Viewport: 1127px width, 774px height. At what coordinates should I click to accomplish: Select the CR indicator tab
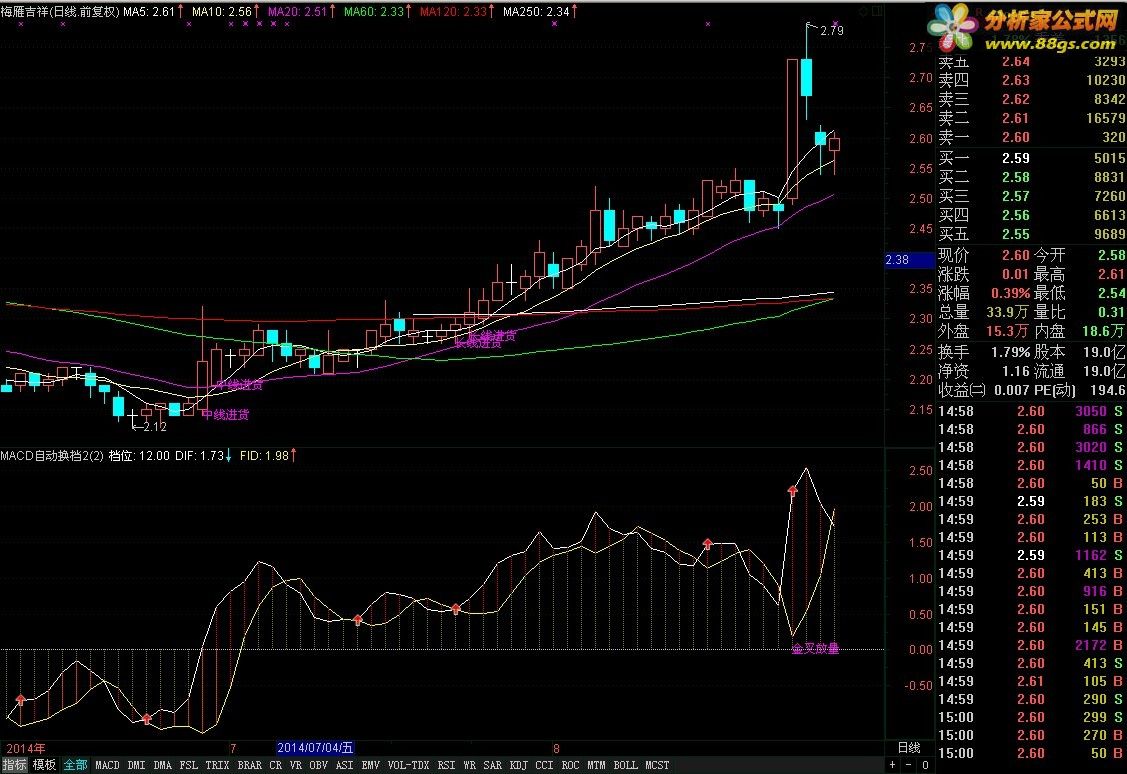click(x=275, y=765)
